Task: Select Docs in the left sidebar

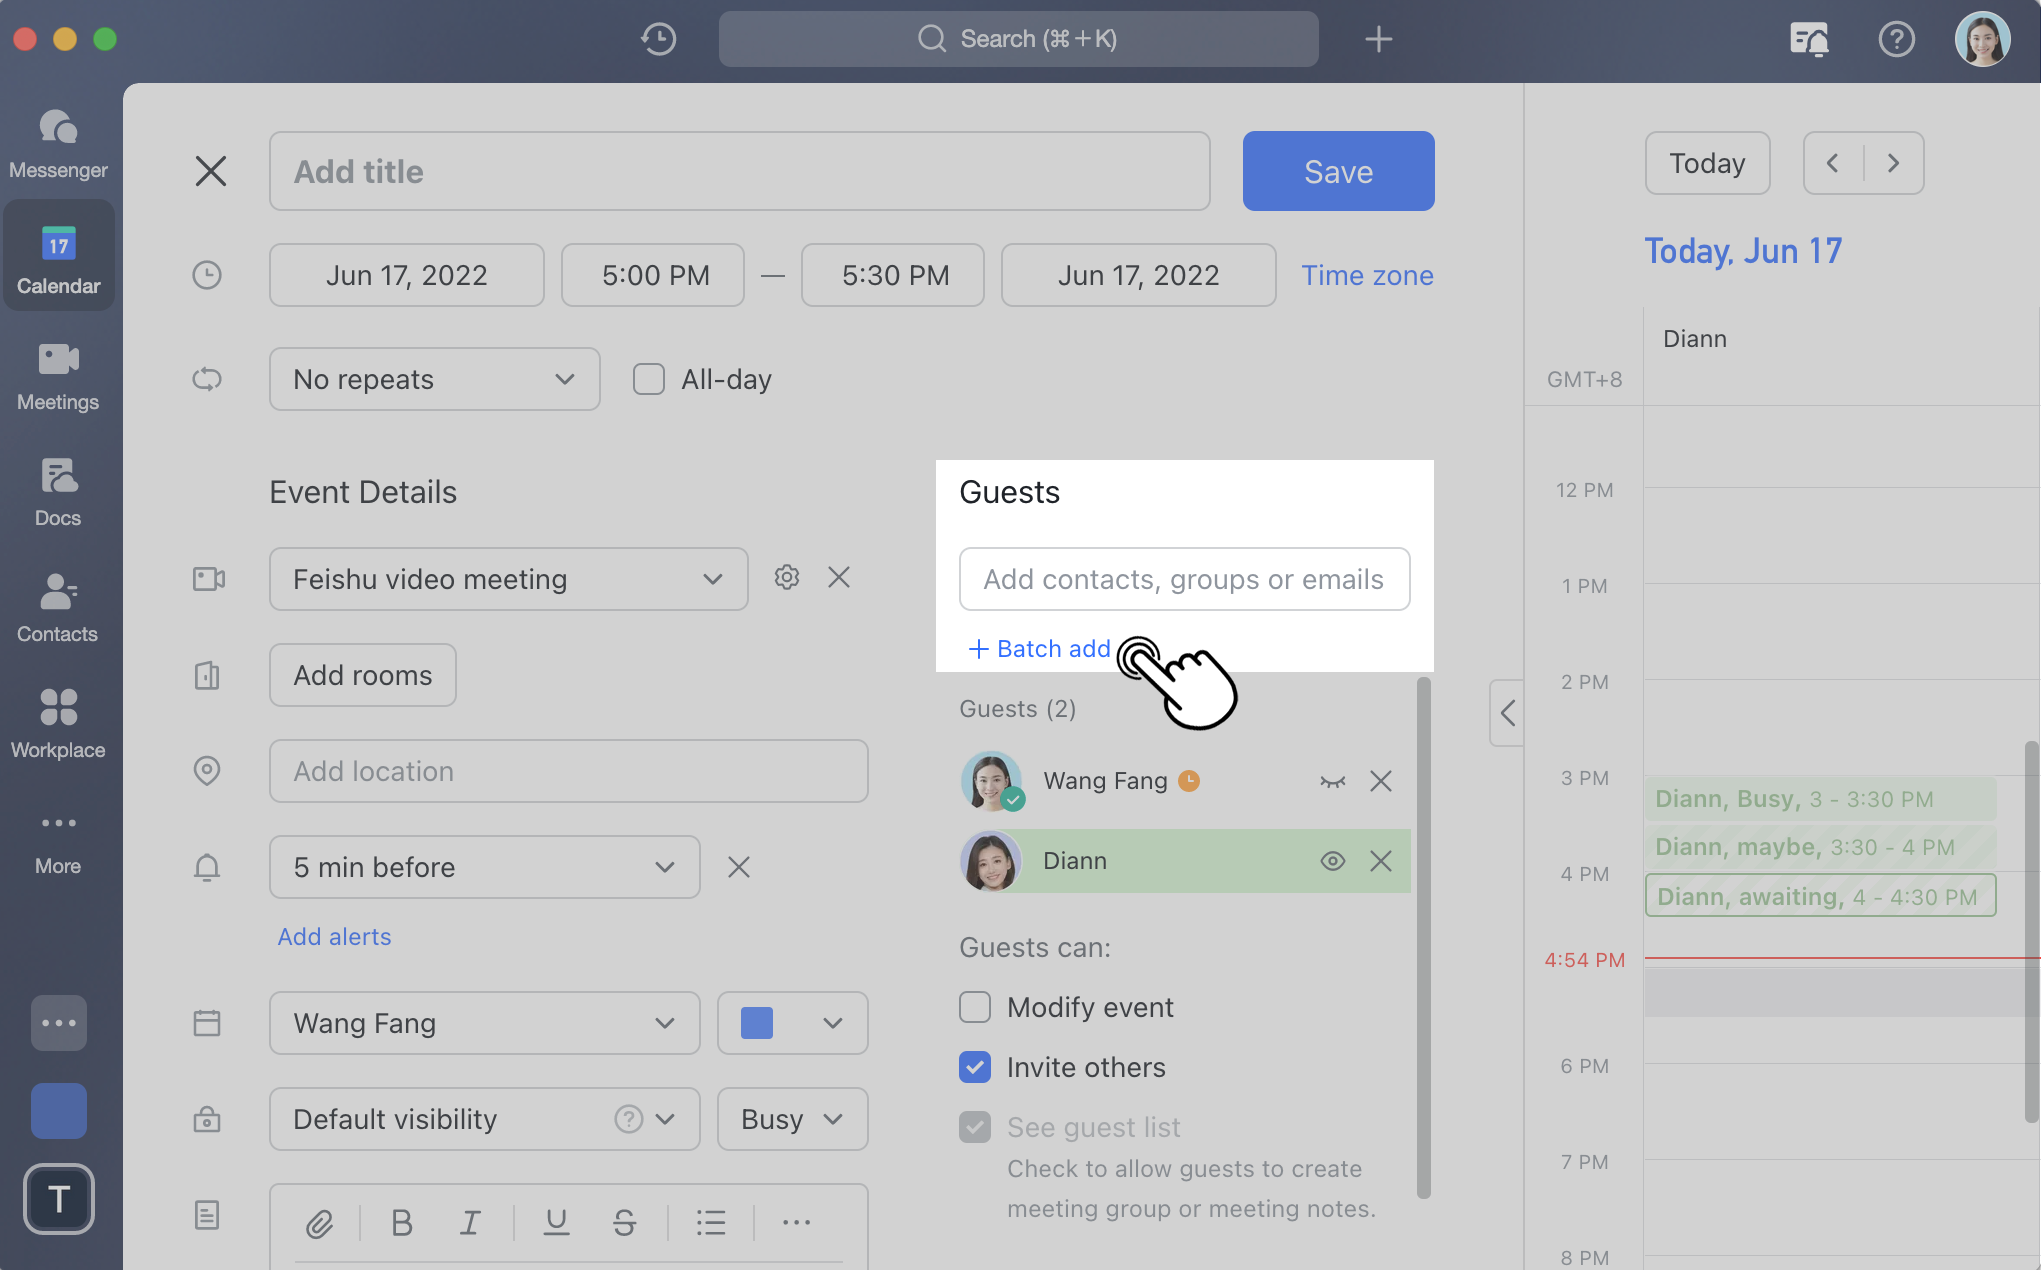Action: (58, 492)
